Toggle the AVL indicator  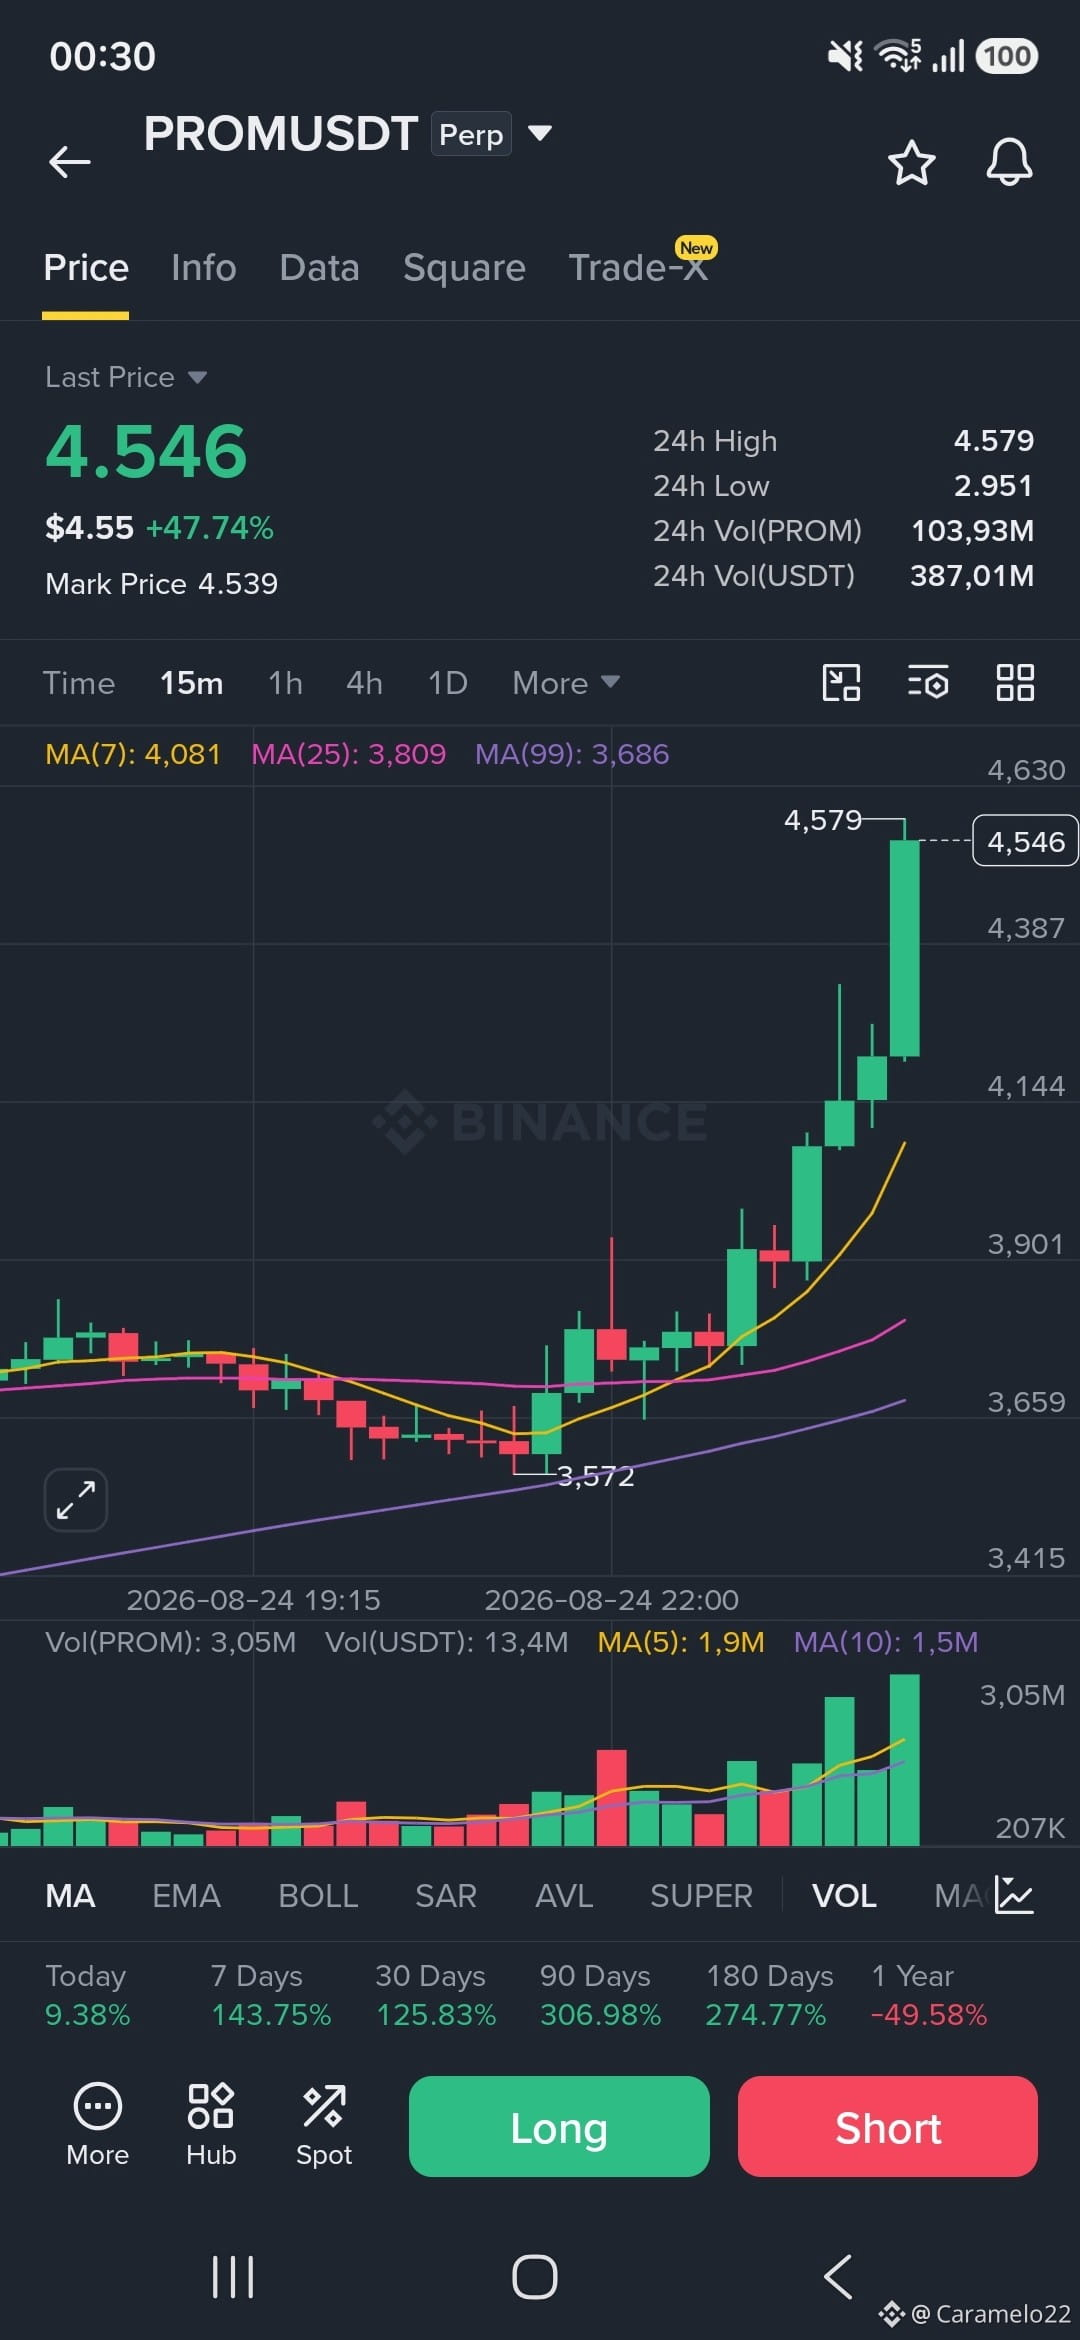point(564,1896)
